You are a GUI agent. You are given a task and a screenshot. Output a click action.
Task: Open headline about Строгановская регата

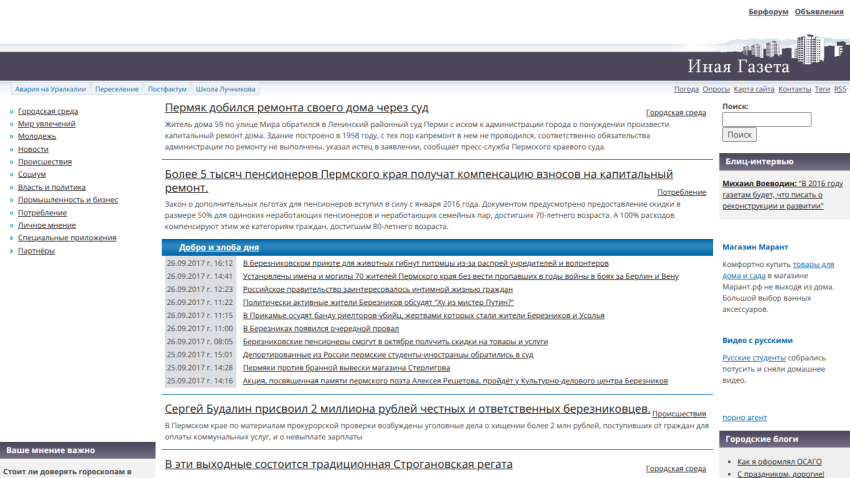click(x=339, y=464)
